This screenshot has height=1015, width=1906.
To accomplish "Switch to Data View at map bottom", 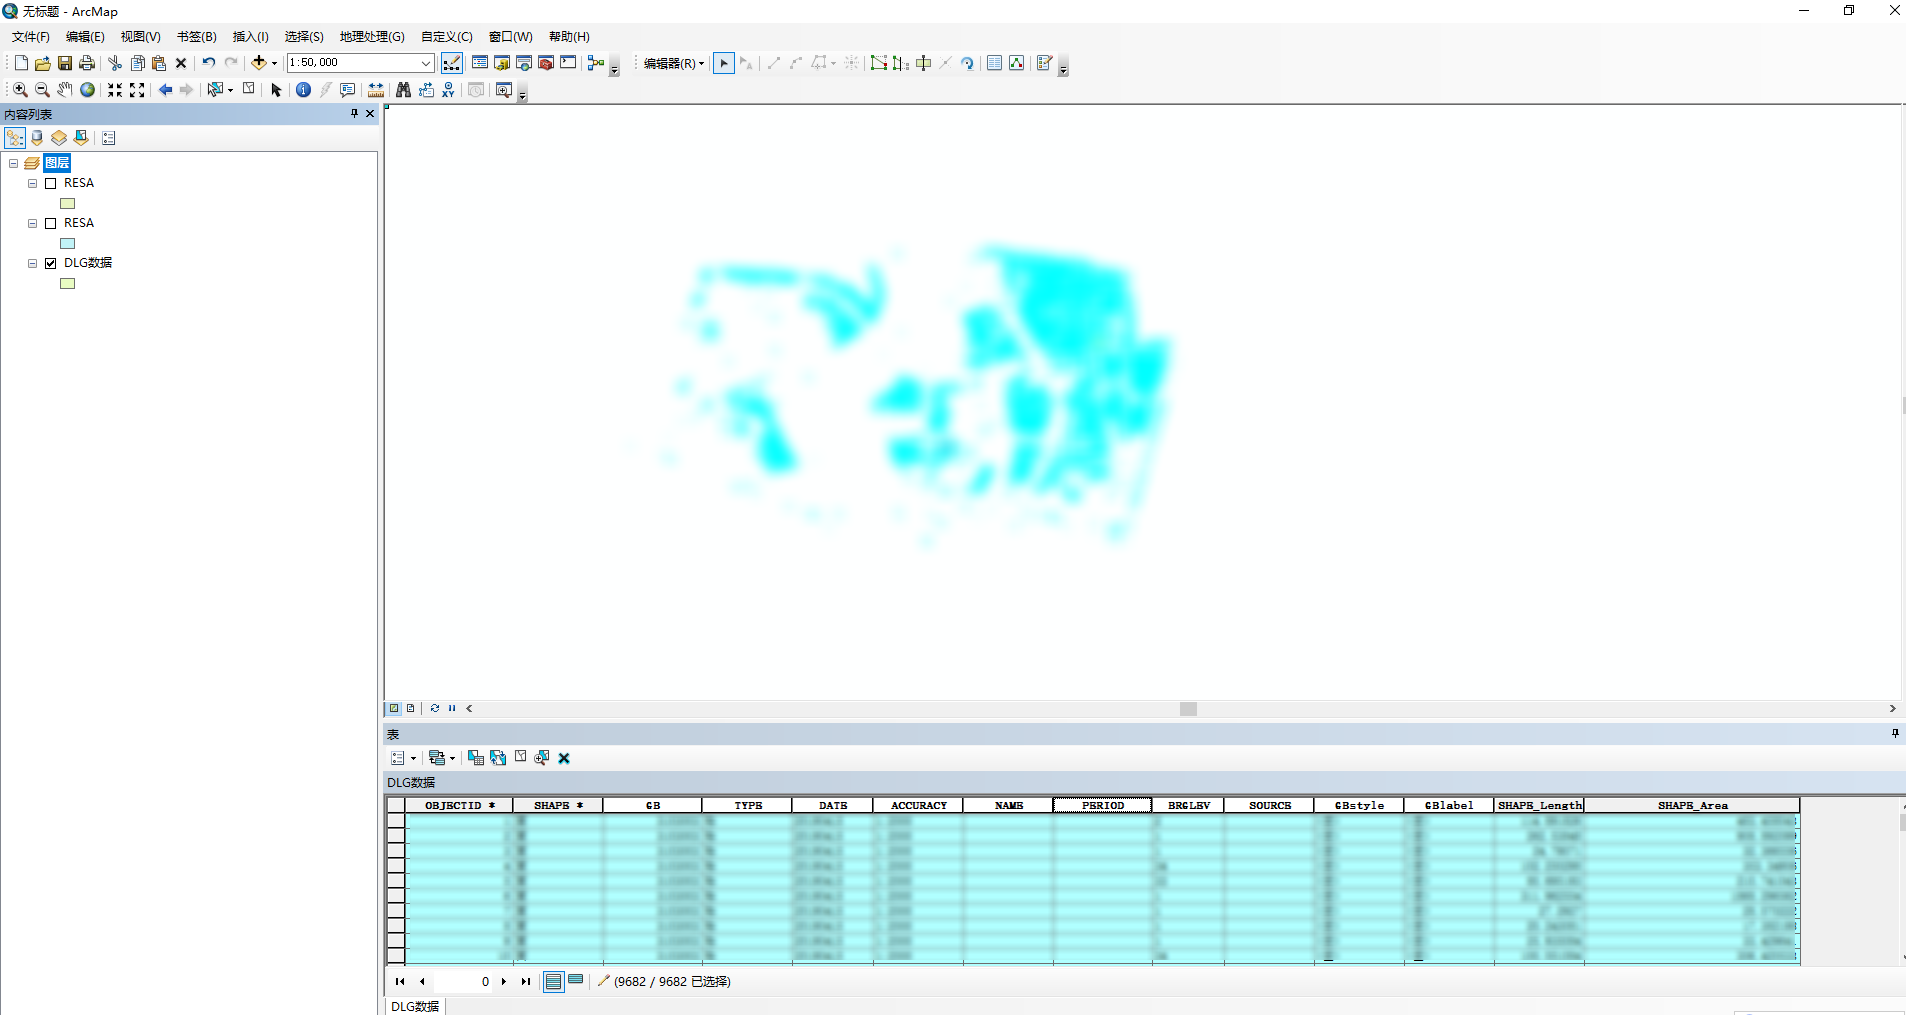I will [394, 708].
